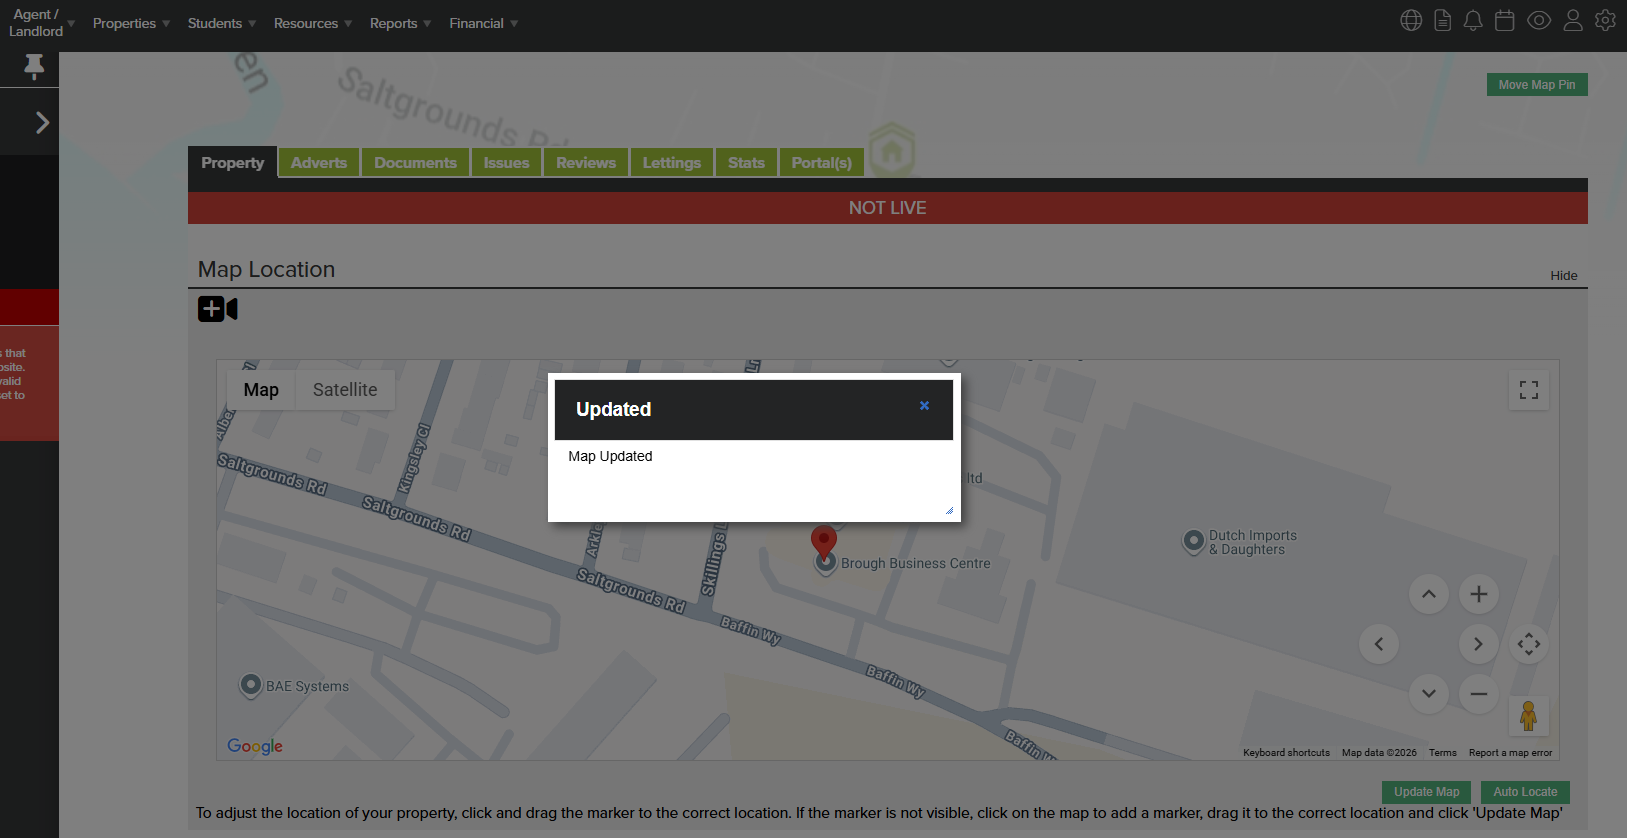Switch to the Lettings tab
1627x838 pixels.
pos(671,163)
